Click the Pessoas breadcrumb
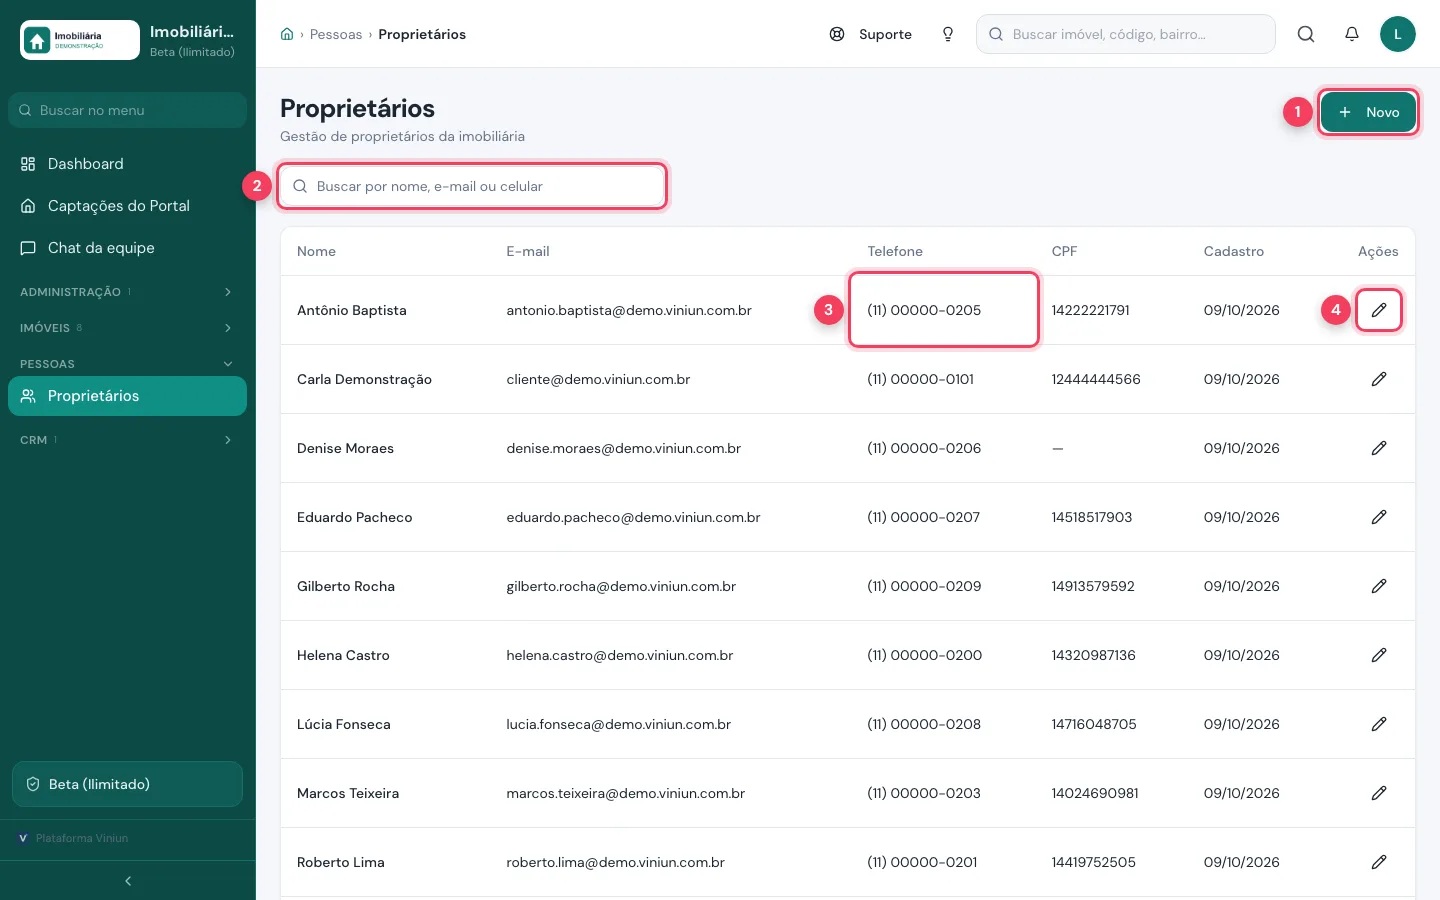The width and height of the screenshot is (1440, 900). (336, 34)
